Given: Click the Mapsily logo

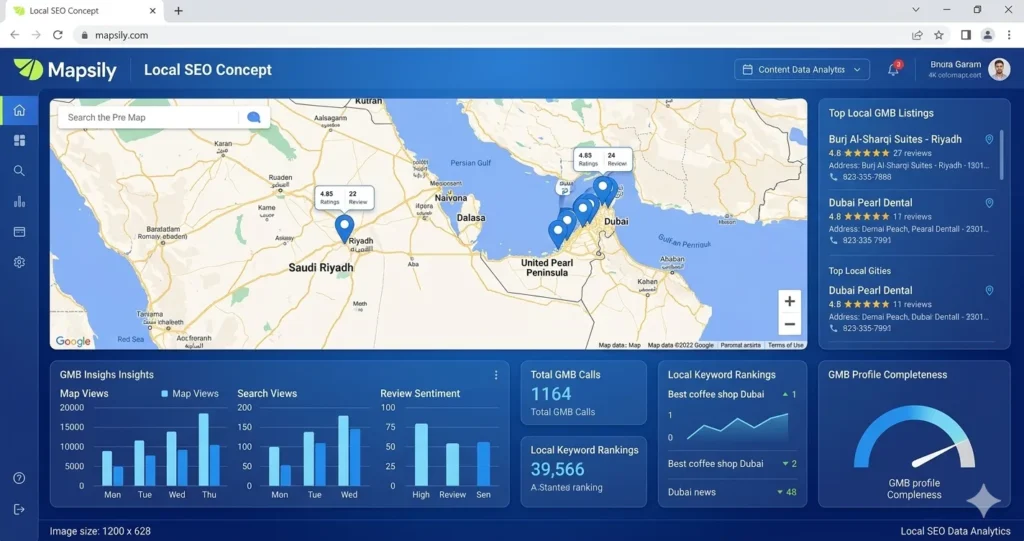Looking at the screenshot, I should (x=65, y=70).
